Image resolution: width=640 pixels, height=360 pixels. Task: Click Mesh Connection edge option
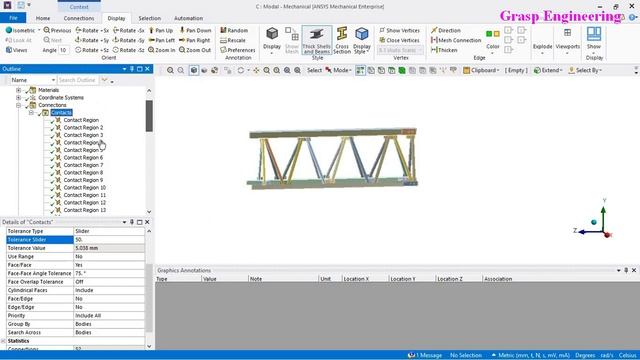[456, 40]
